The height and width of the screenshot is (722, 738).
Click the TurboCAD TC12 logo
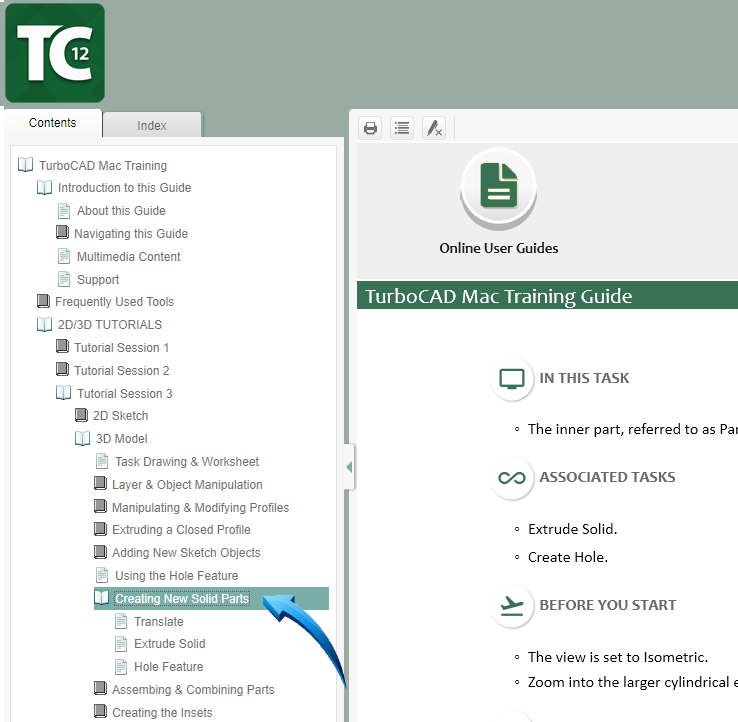pyautogui.click(x=55, y=53)
